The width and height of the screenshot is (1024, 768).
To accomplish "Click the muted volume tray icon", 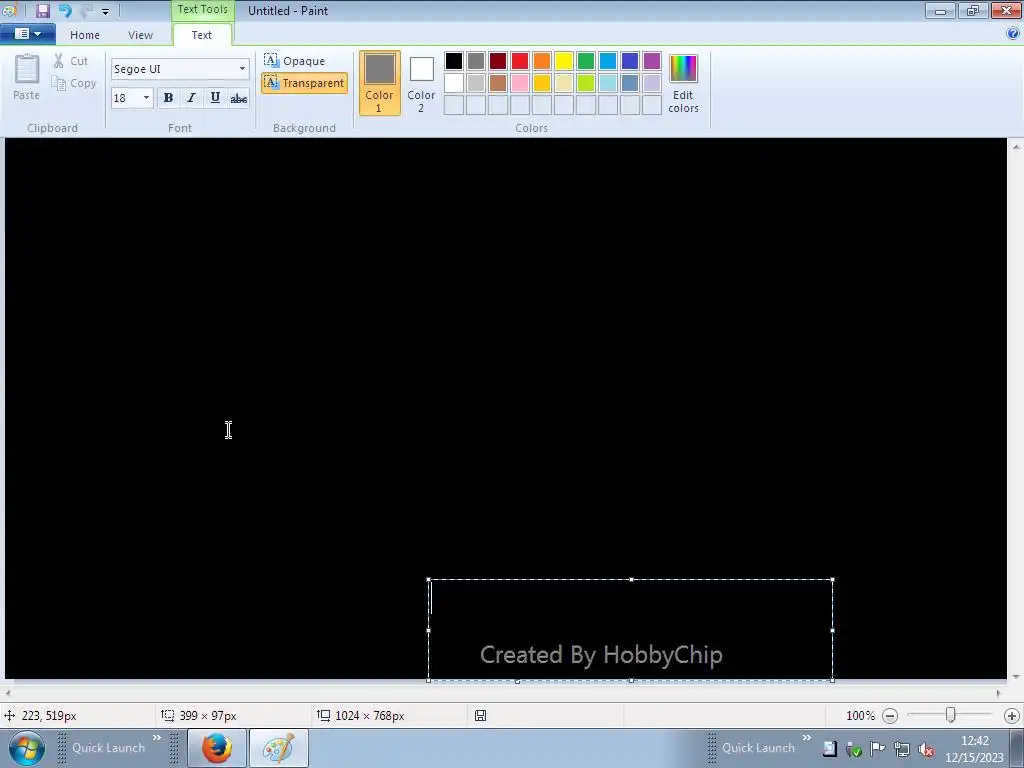I will click(x=925, y=750).
